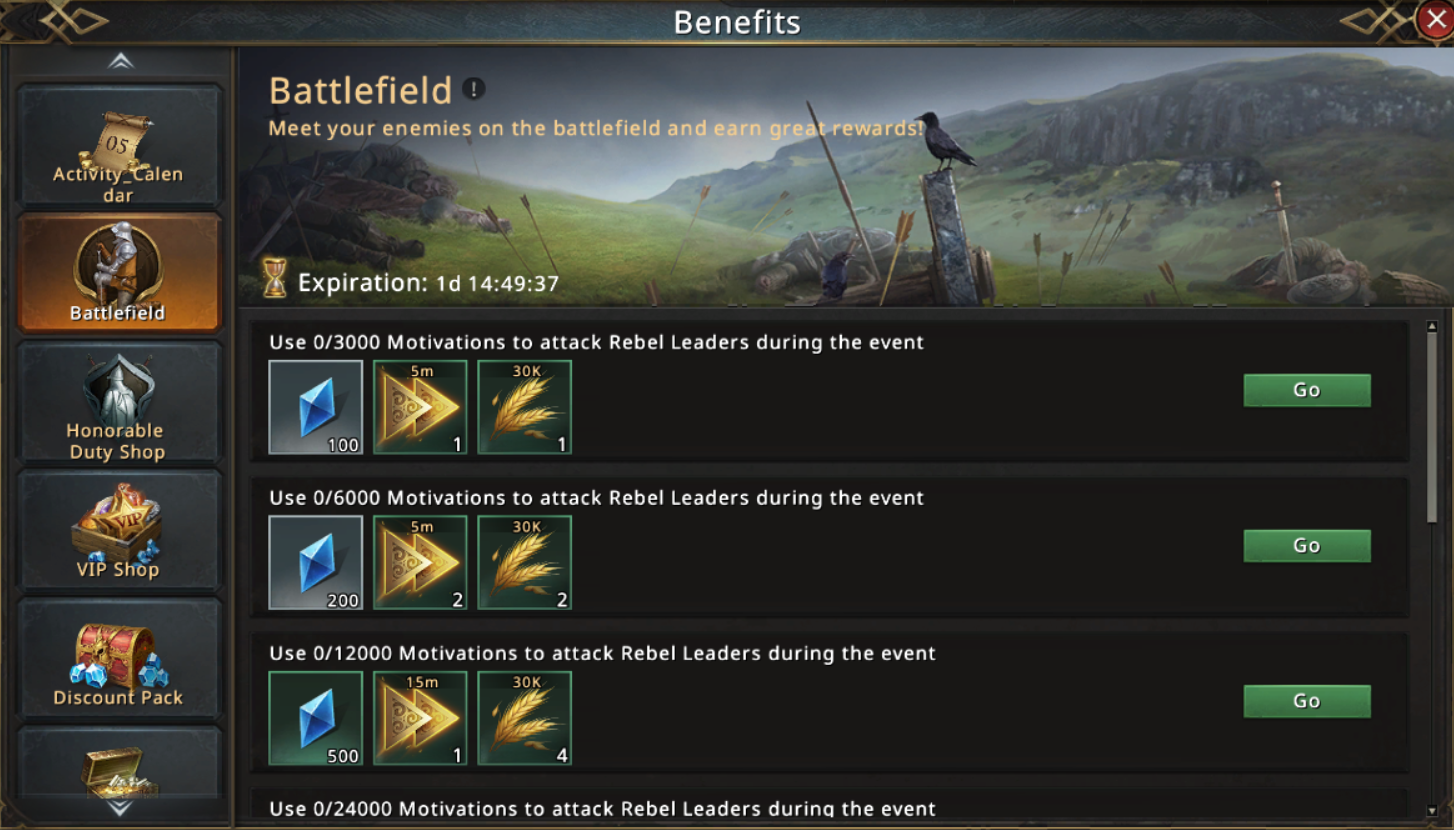Image resolution: width=1454 pixels, height=830 pixels.
Task: Click Go for the 3000 Motivations task
Action: (1307, 390)
